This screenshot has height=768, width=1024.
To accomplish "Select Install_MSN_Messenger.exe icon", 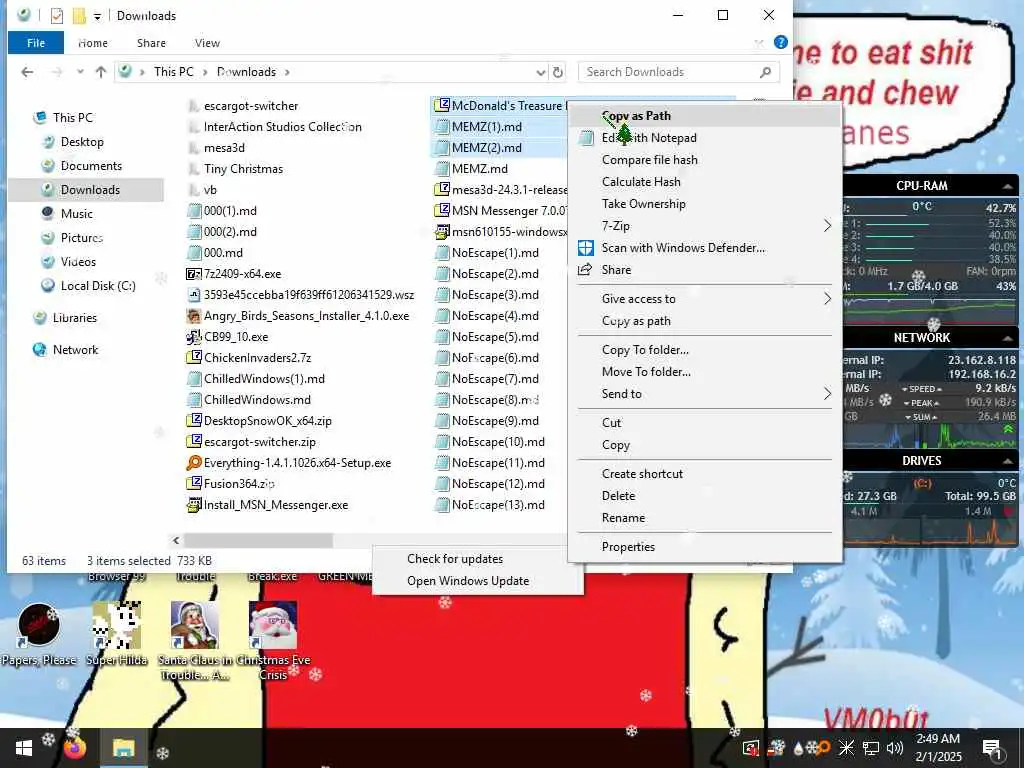I will [194, 505].
